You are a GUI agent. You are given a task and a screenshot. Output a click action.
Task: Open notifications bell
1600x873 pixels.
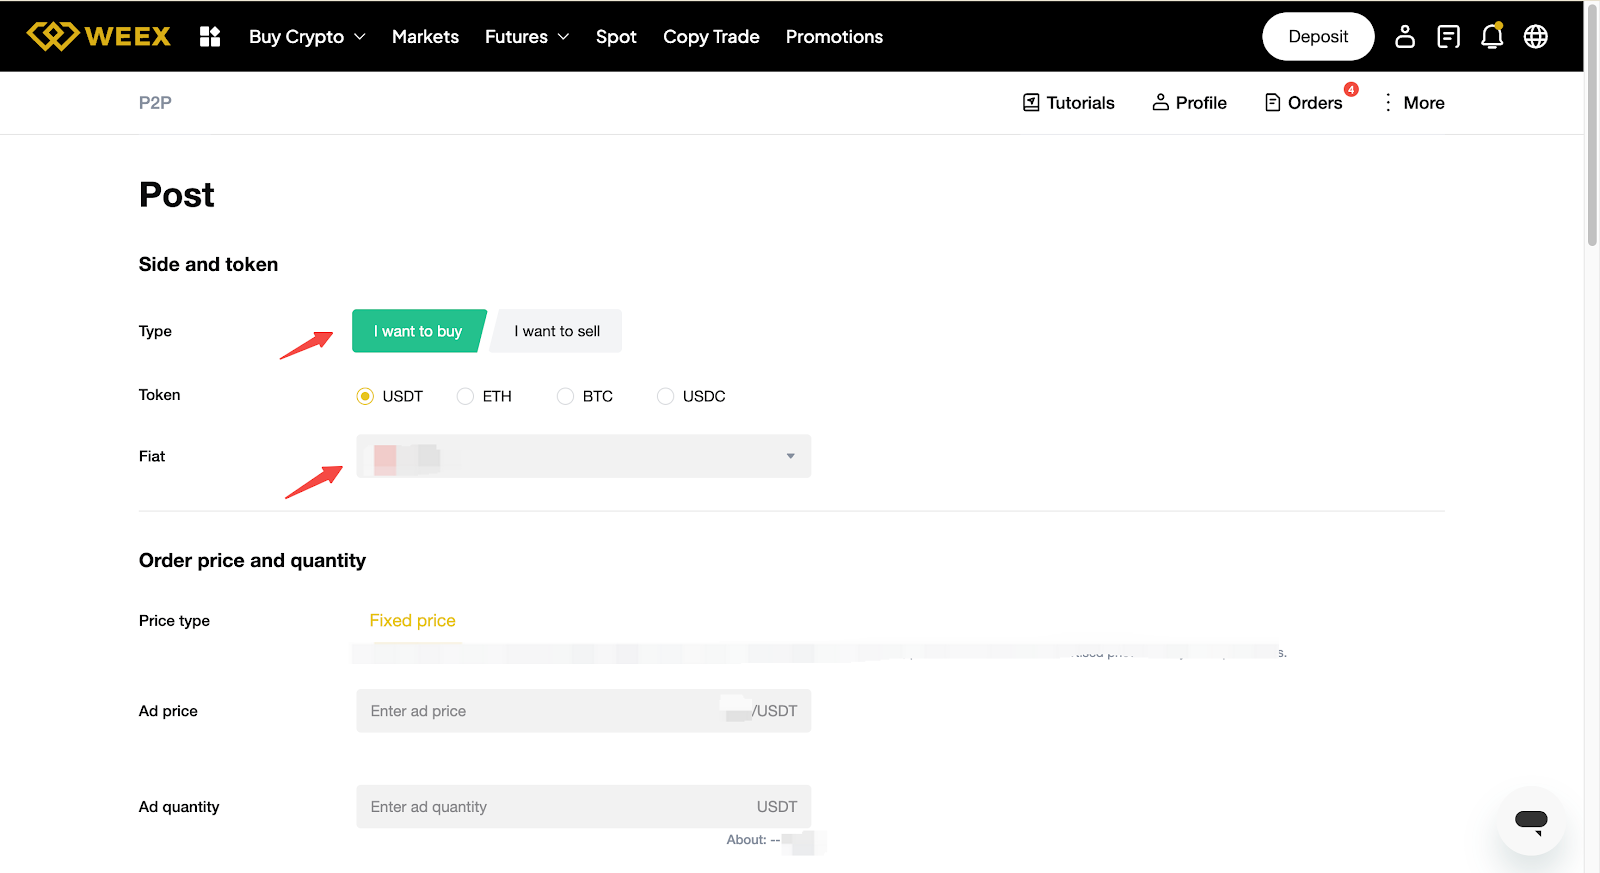1492,36
